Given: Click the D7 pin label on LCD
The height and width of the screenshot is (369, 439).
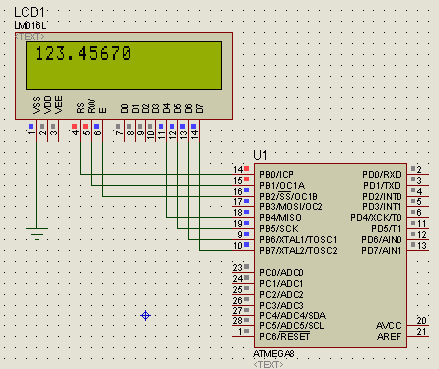Looking at the screenshot, I should click(x=199, y=108).
